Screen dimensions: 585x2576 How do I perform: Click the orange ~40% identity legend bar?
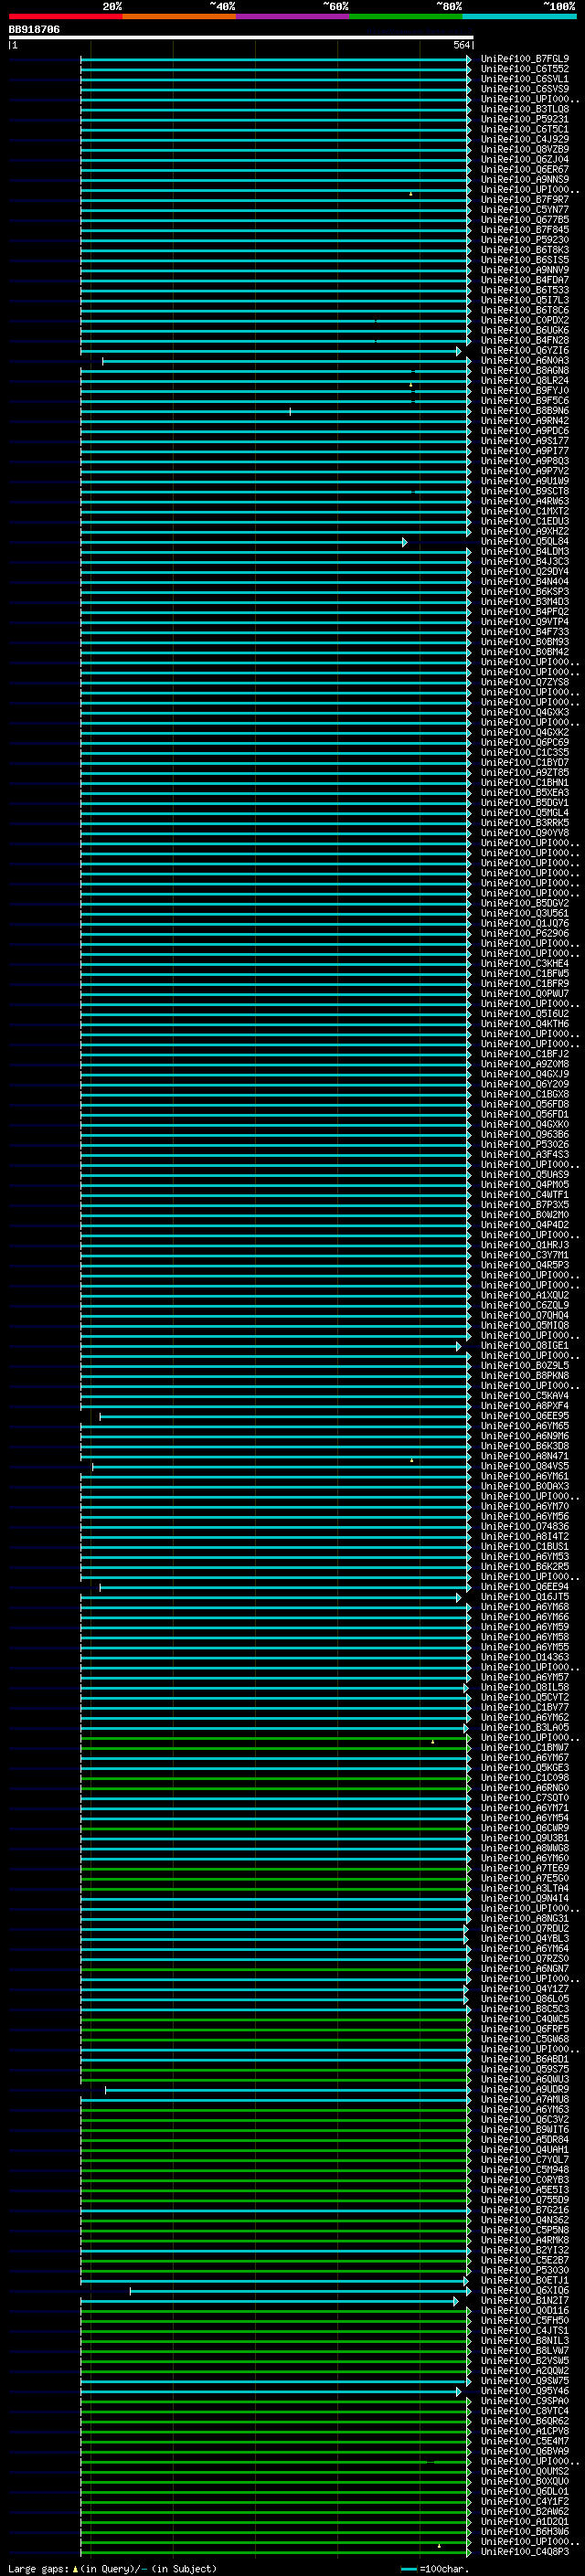click(179, 16)
